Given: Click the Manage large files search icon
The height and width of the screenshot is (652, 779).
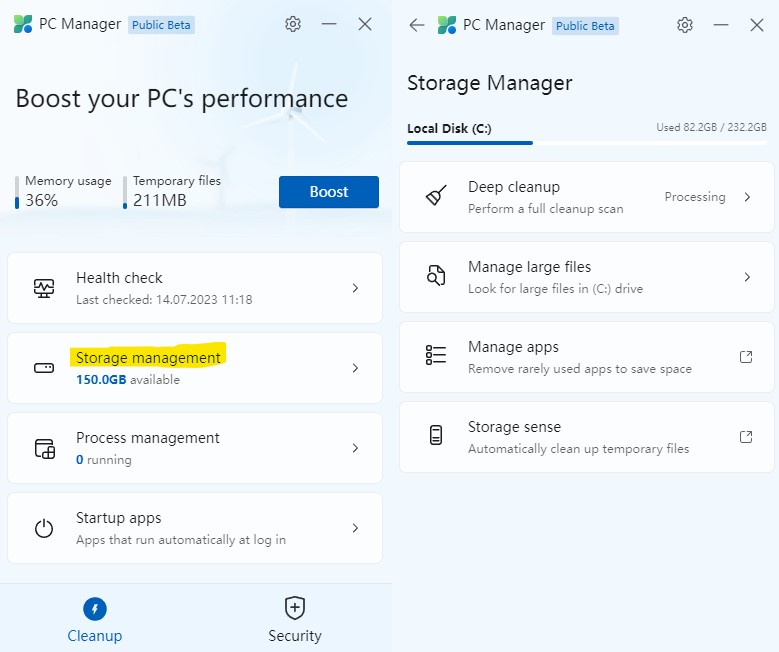Looking at the screenshot, I should tap(436, 276).
